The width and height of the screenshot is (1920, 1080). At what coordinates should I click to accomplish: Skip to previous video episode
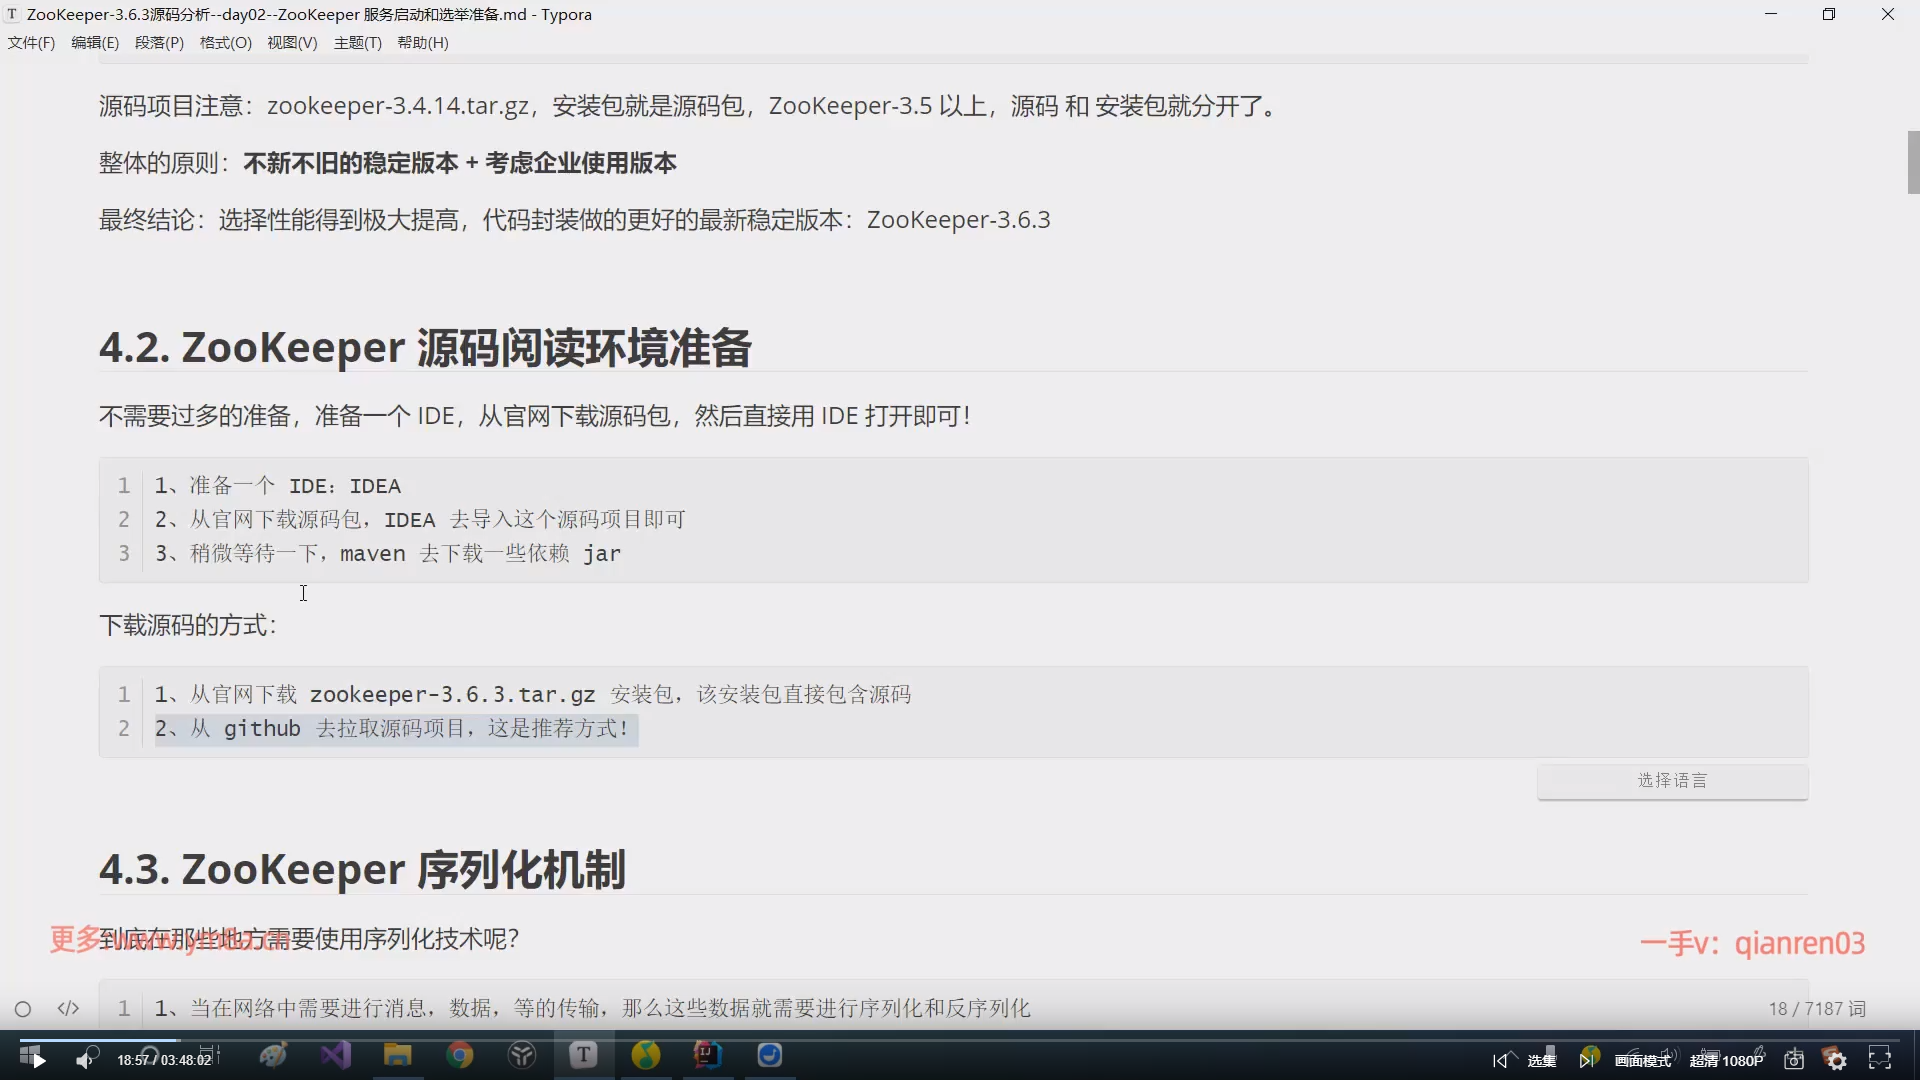(1499, 1060)
